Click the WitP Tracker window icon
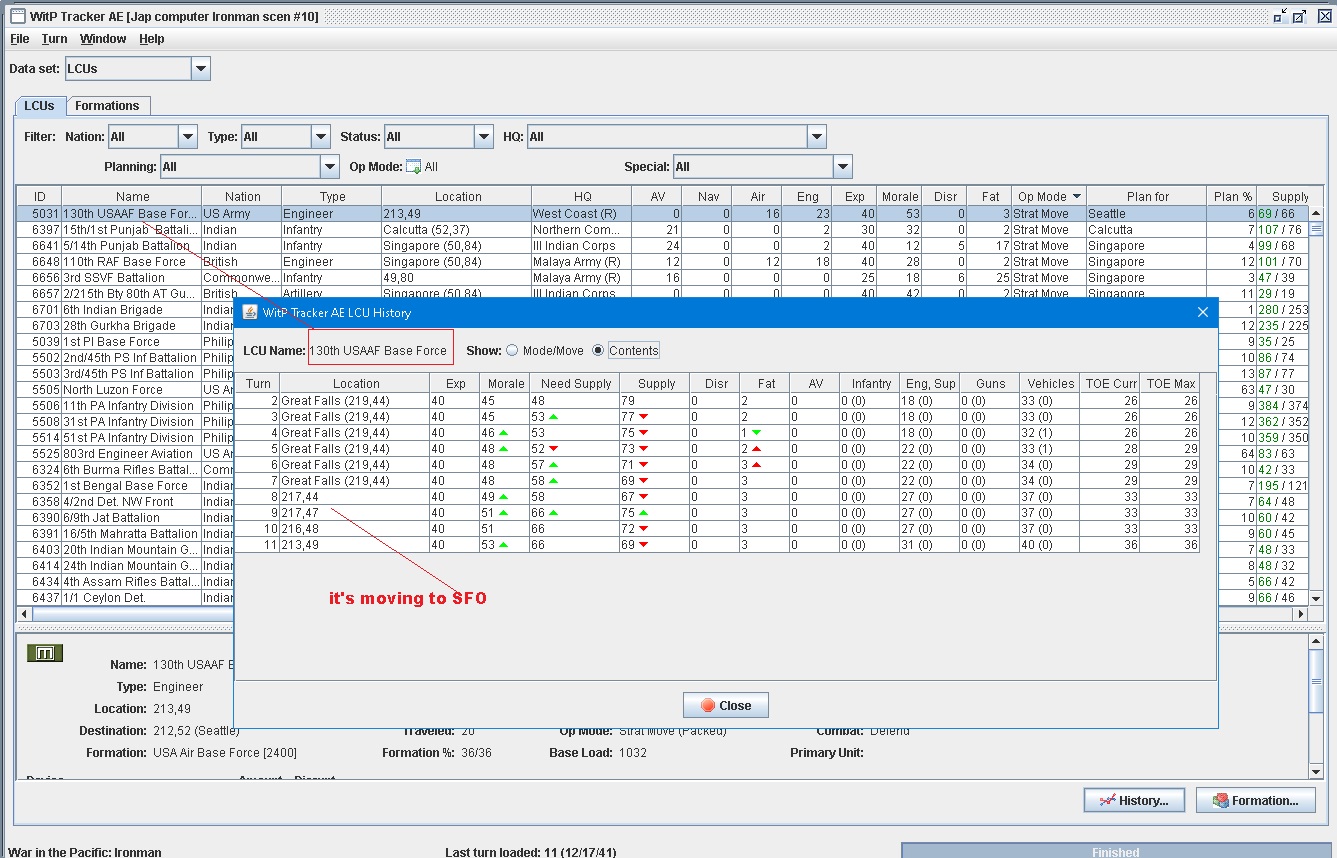 coord(17,16)
